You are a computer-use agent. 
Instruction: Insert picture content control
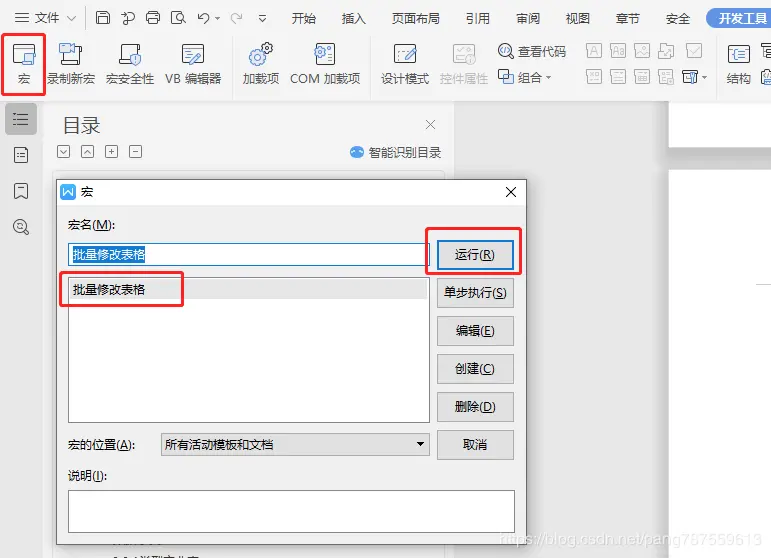click(642, 51)
